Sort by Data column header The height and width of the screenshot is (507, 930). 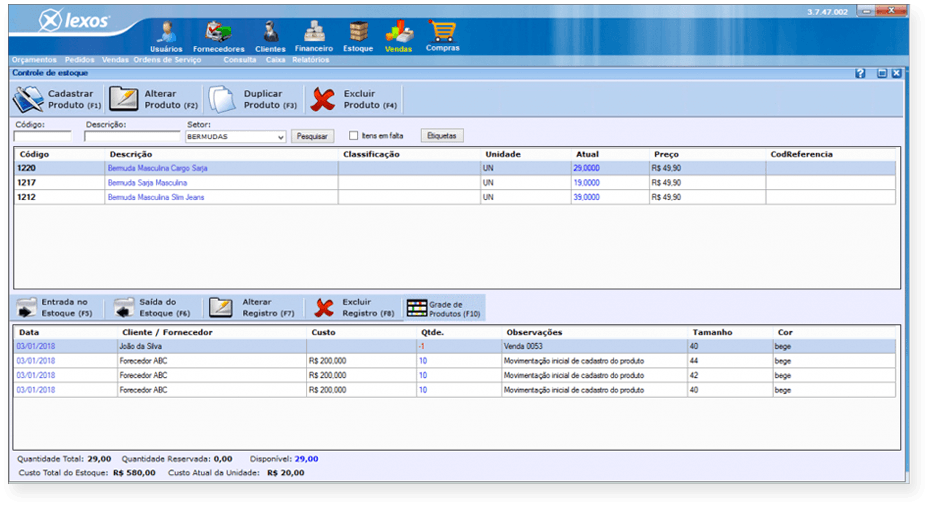pyautogui.click(x=29, y=333)
